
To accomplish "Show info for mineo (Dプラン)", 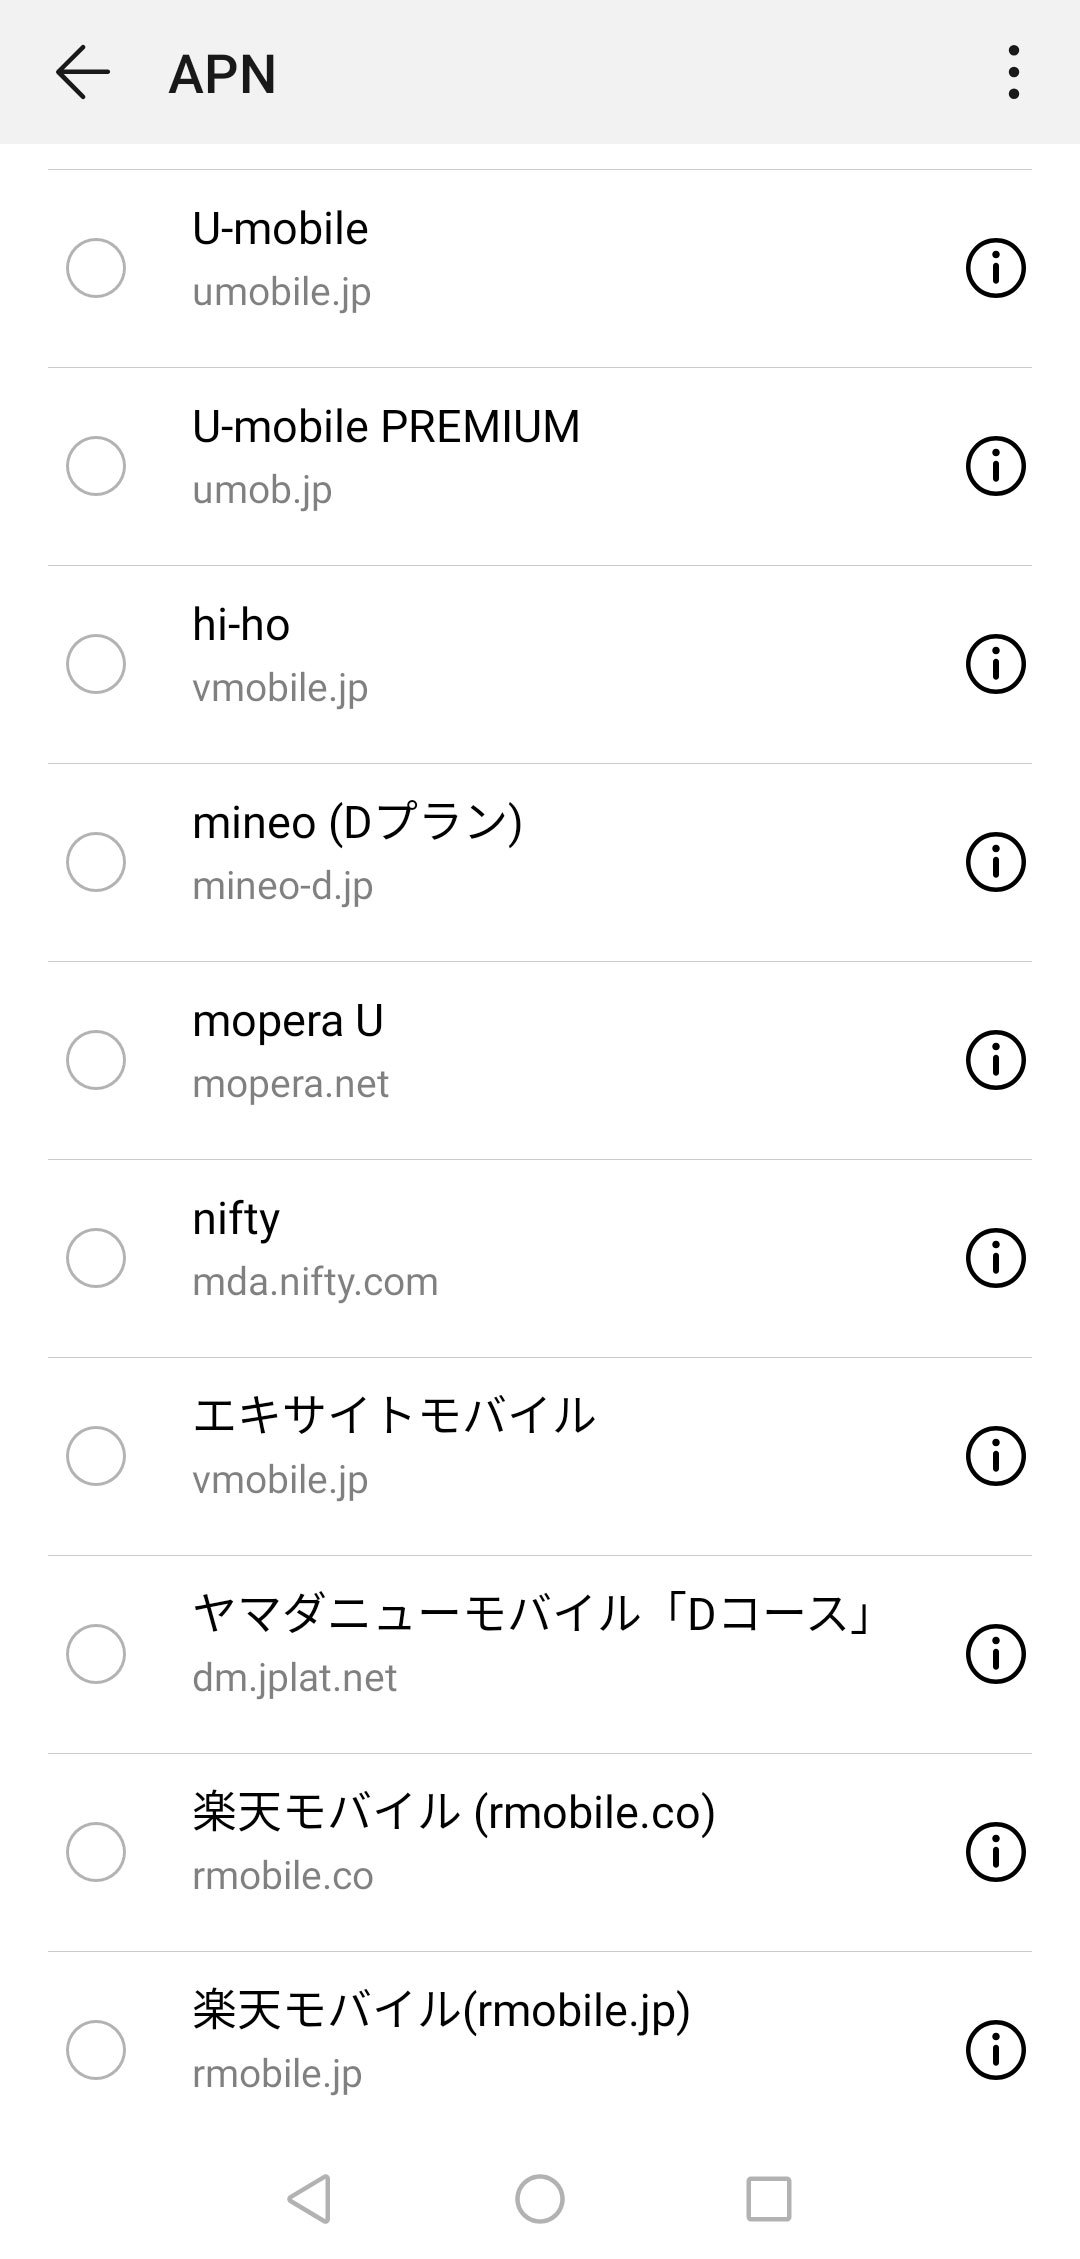I will (x=995, y=862).
